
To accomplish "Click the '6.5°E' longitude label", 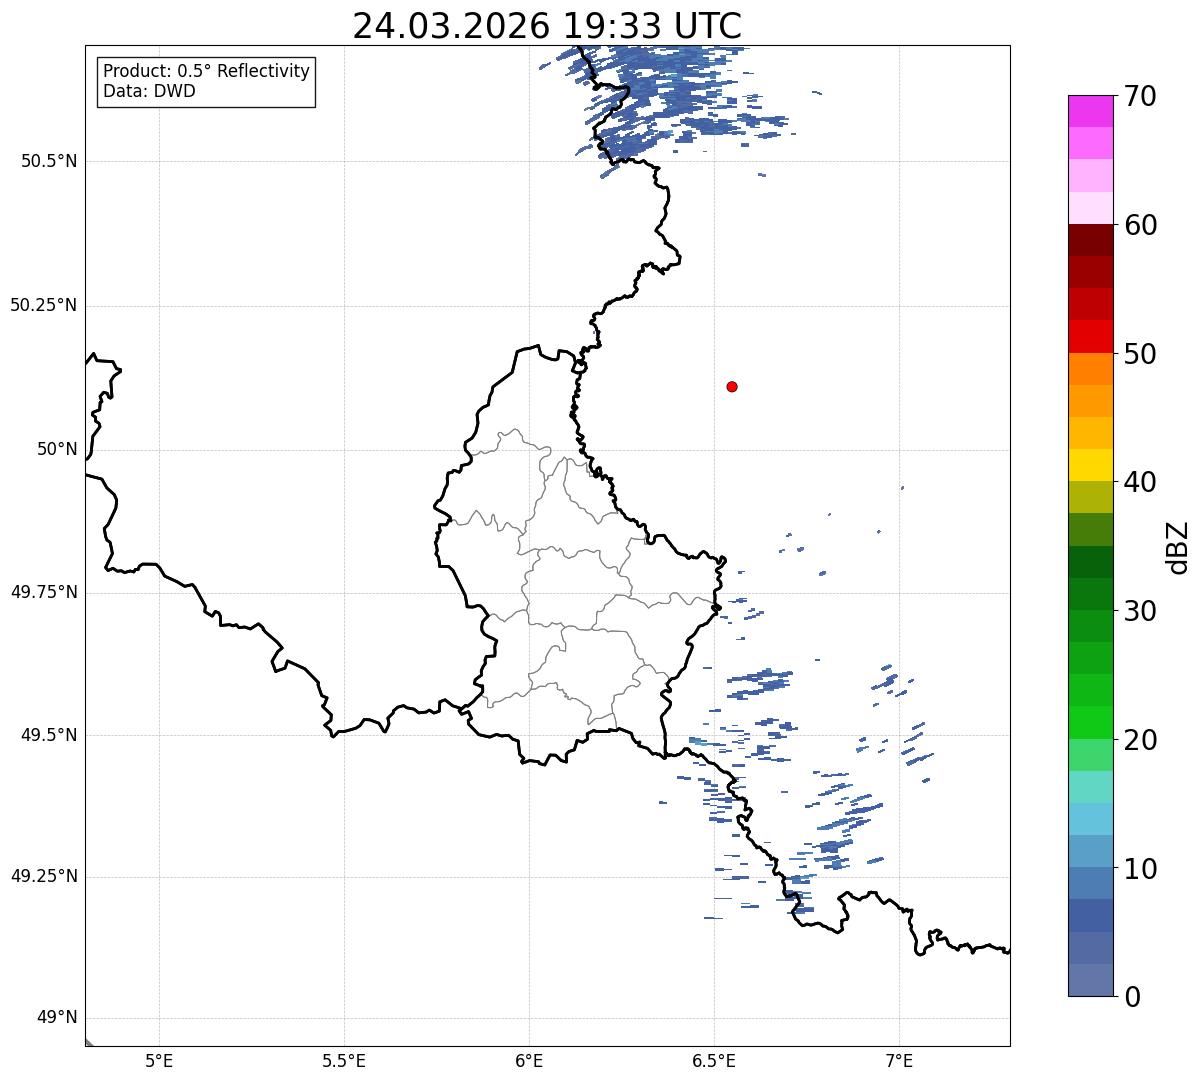I will click(x=714, y=1060).
